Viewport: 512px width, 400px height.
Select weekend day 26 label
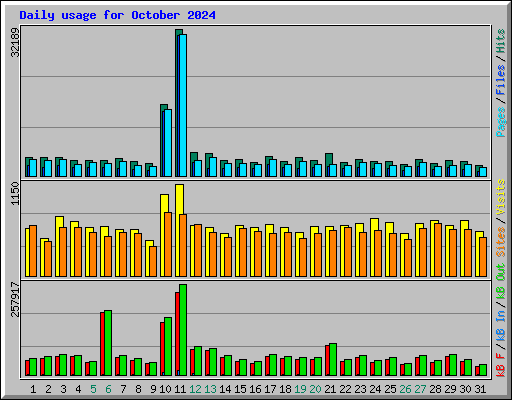(x=405, y=389)
